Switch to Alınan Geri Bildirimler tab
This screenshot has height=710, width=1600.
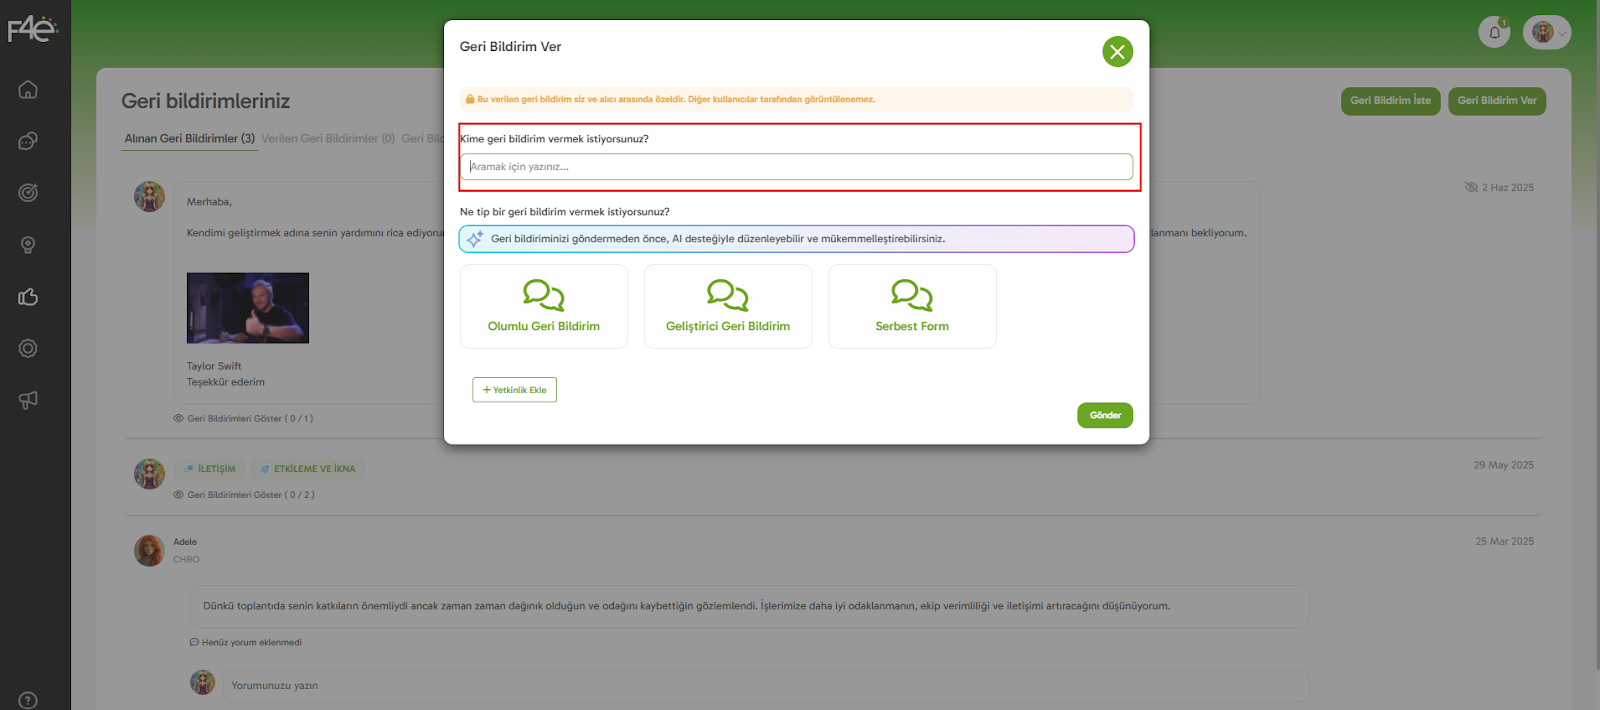[x=189, y=139]
